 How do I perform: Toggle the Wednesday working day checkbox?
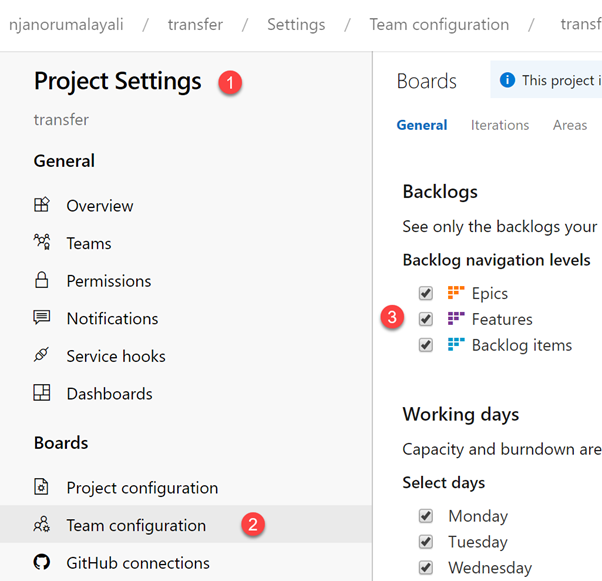425,568
